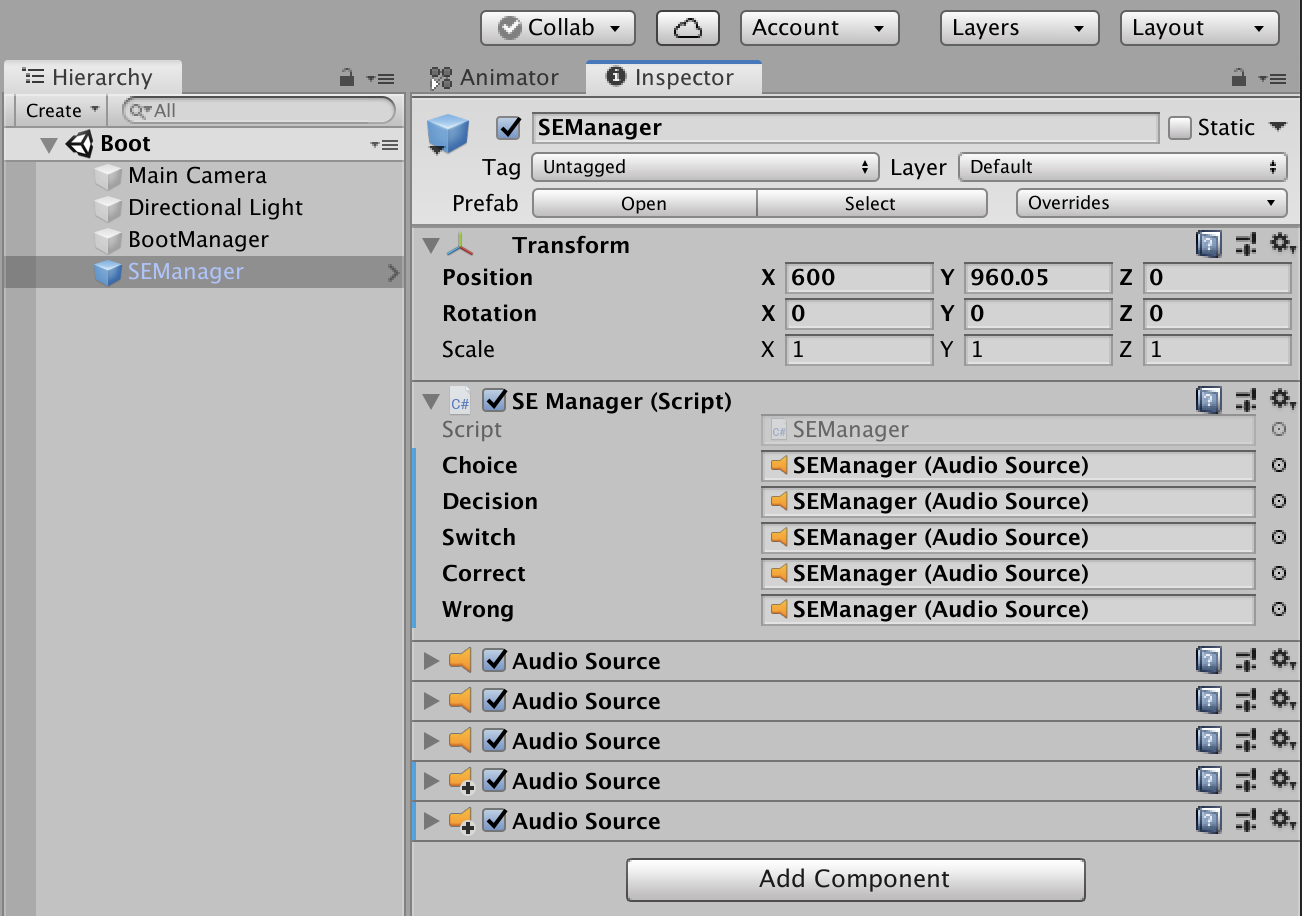
Task: Switch to the Animator tab
Action: (x=494, y=77)
